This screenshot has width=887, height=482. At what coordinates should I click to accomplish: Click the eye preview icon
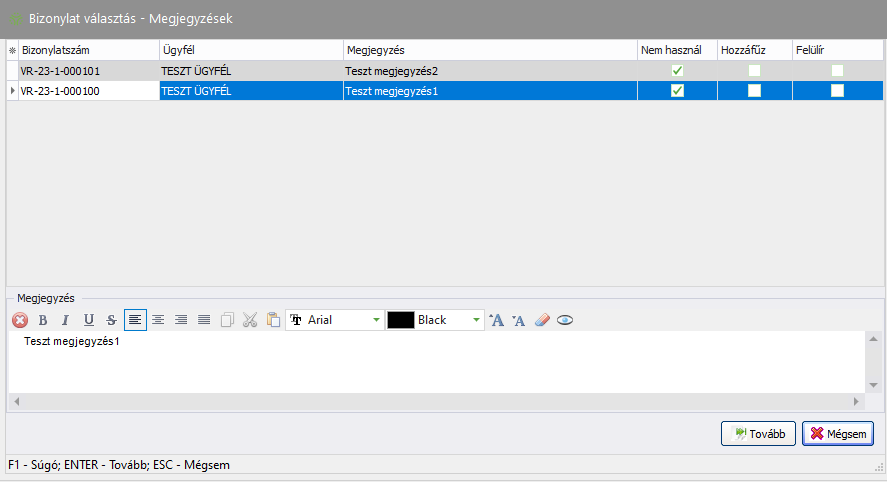click(x=565, y=320)
